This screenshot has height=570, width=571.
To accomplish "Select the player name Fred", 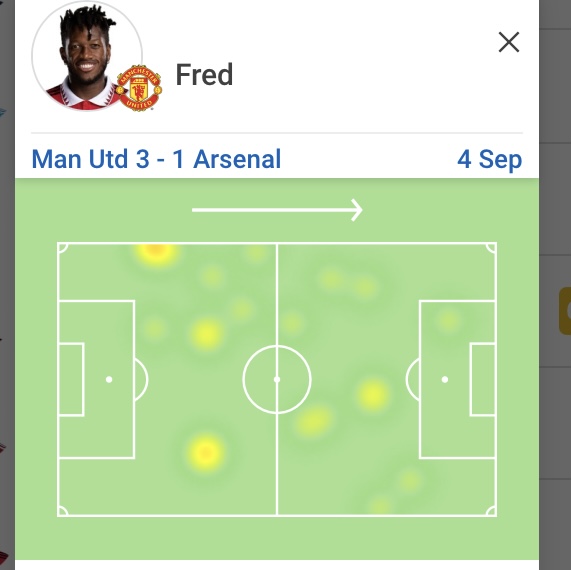I will coord(204,75).
